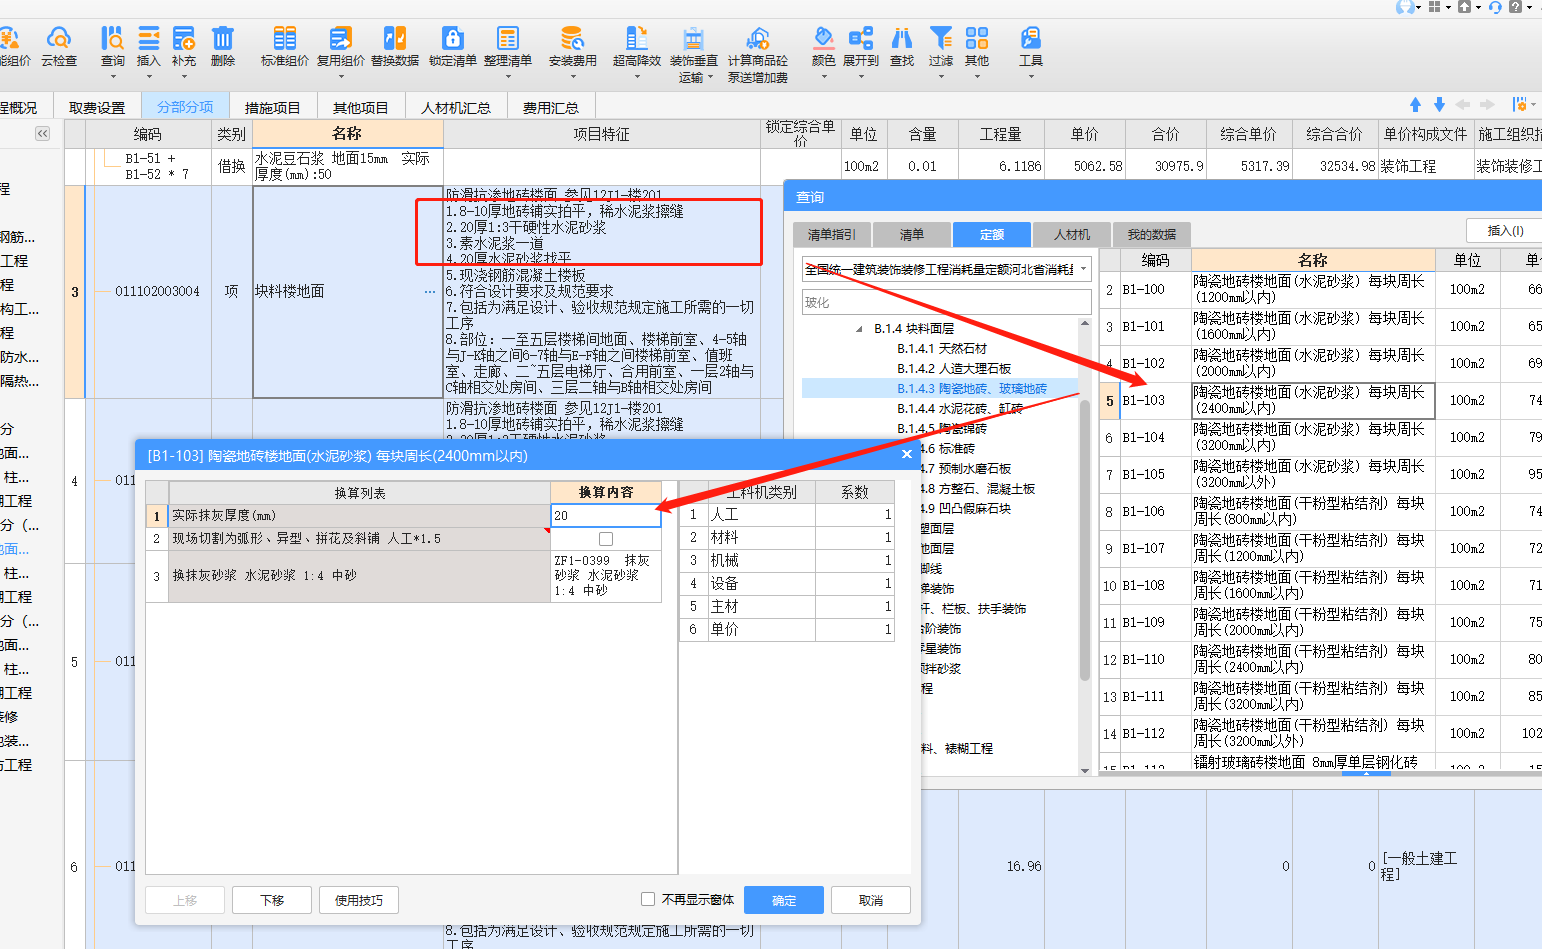The height and width of the screenshot is (949, 1542).
Task: Switch to the 措施项目 tab
Action: pyautogui.click(x=272, y=107)
